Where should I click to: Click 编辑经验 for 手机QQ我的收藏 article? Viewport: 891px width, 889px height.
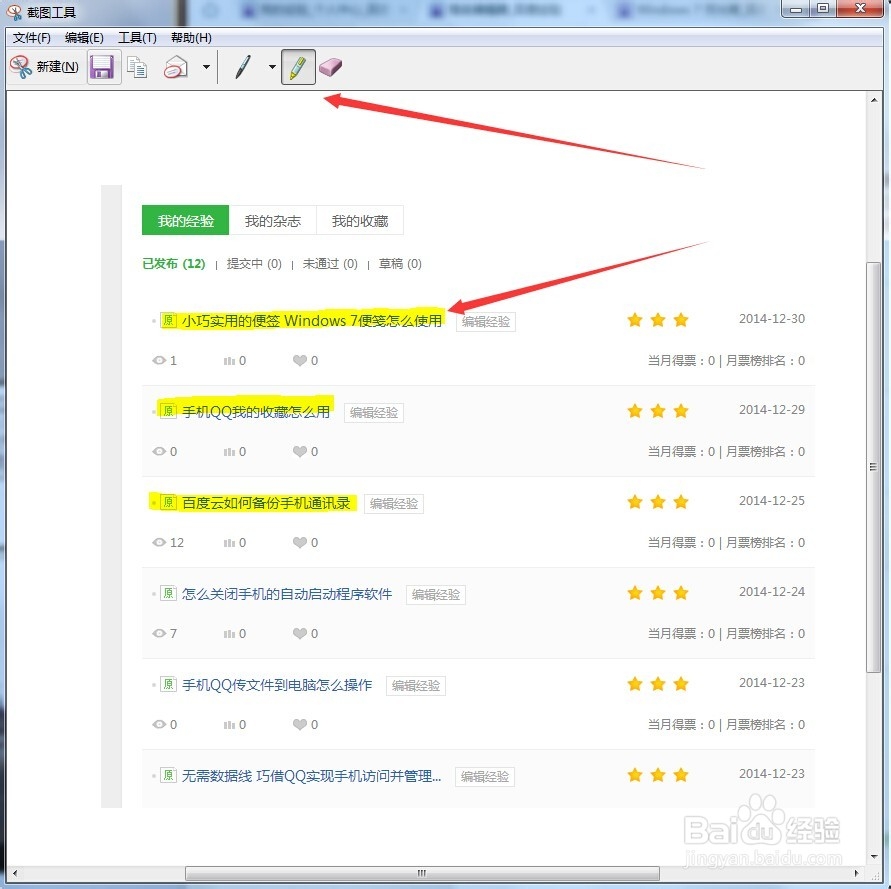pyautogui.click(x=374, y=413)
